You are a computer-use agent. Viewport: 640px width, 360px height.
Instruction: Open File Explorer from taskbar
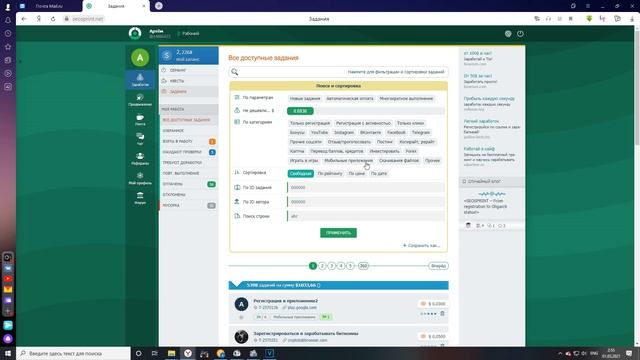click(171, 353)
